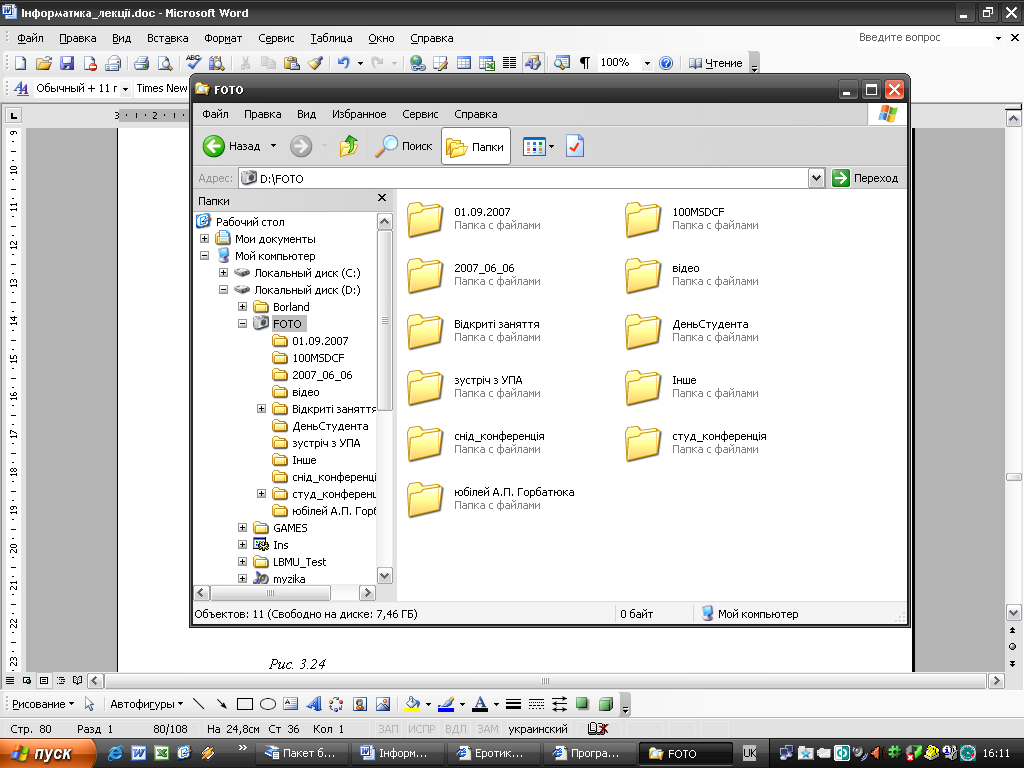Toggle ЗАП indicator in Word status bar
This screenshot has width=1024, height=768.
[x=388, y=729]
